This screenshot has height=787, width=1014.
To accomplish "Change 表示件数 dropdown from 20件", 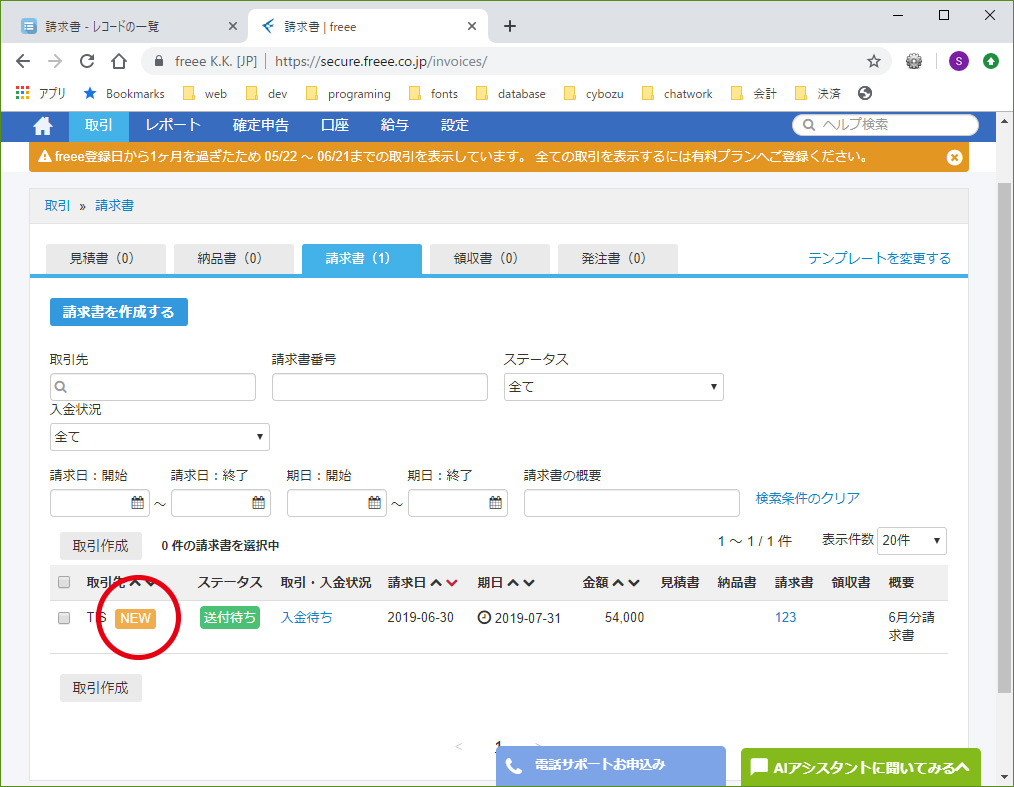I will [x=911, y=541].
